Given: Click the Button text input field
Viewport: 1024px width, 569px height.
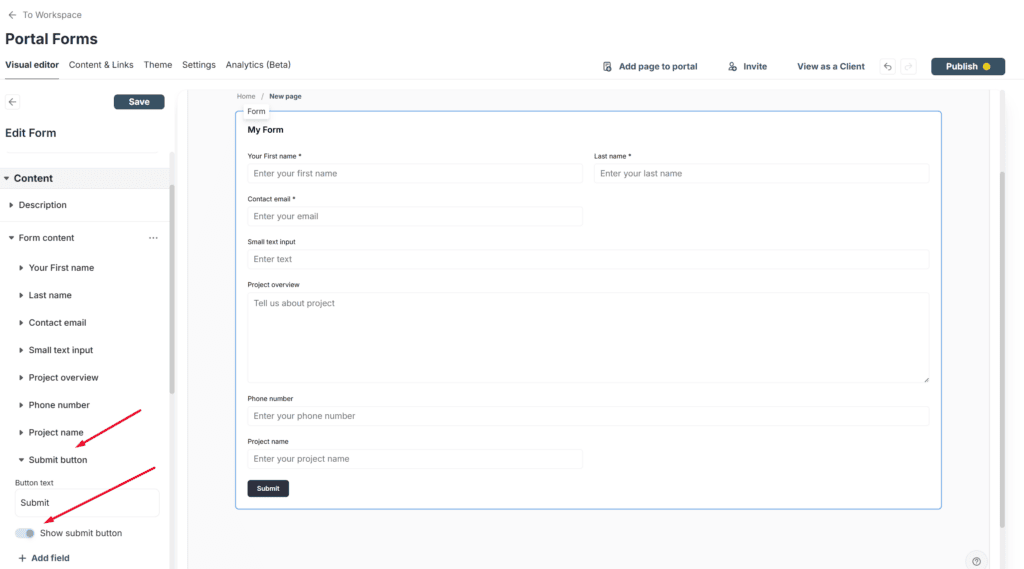Looking at the screenshot, I should [x=87, y=503].
